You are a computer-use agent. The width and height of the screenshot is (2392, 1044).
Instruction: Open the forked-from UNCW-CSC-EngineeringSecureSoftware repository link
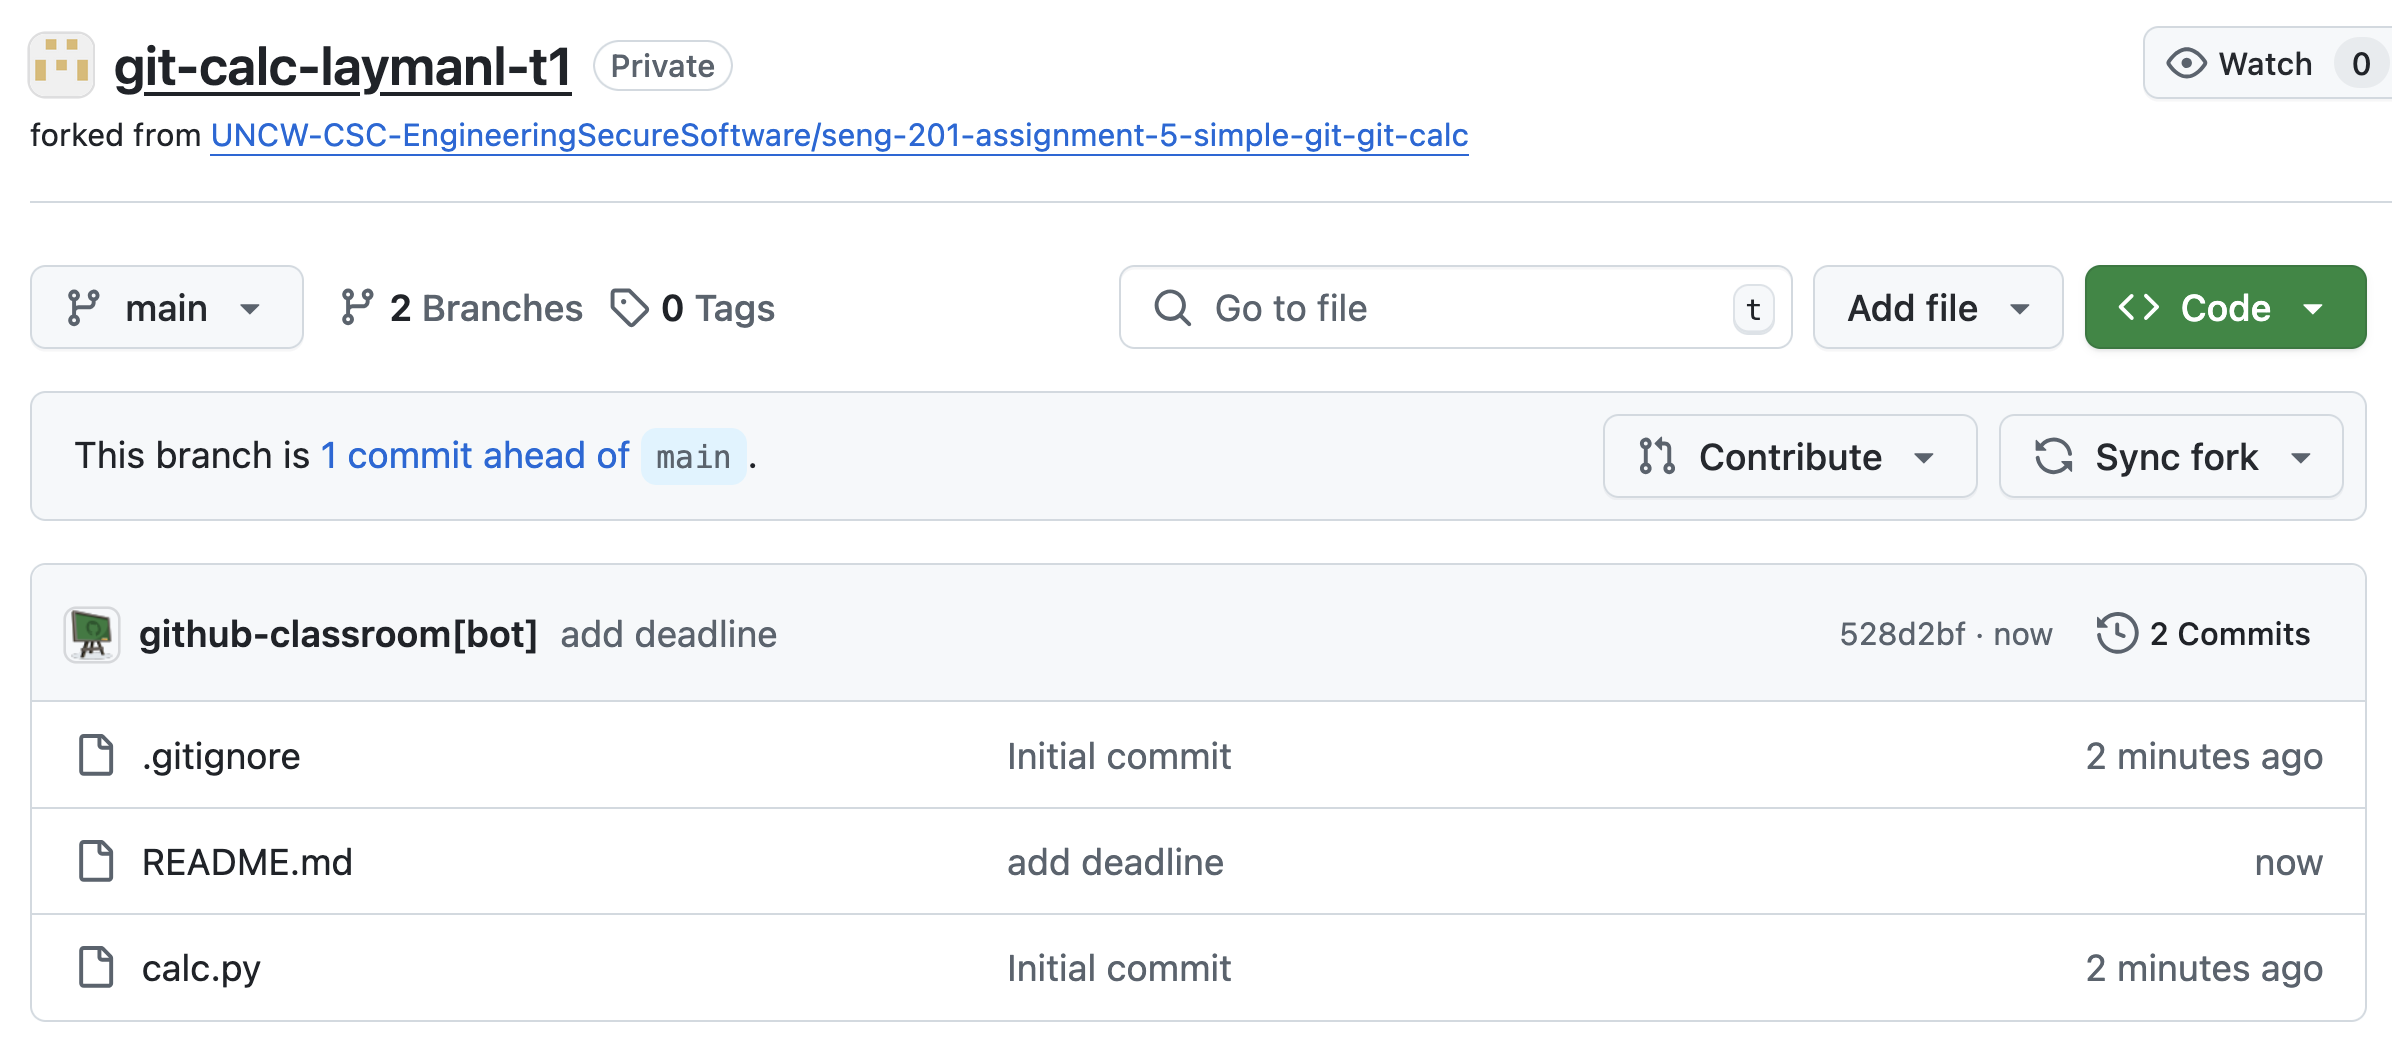[x=839, y=135]
